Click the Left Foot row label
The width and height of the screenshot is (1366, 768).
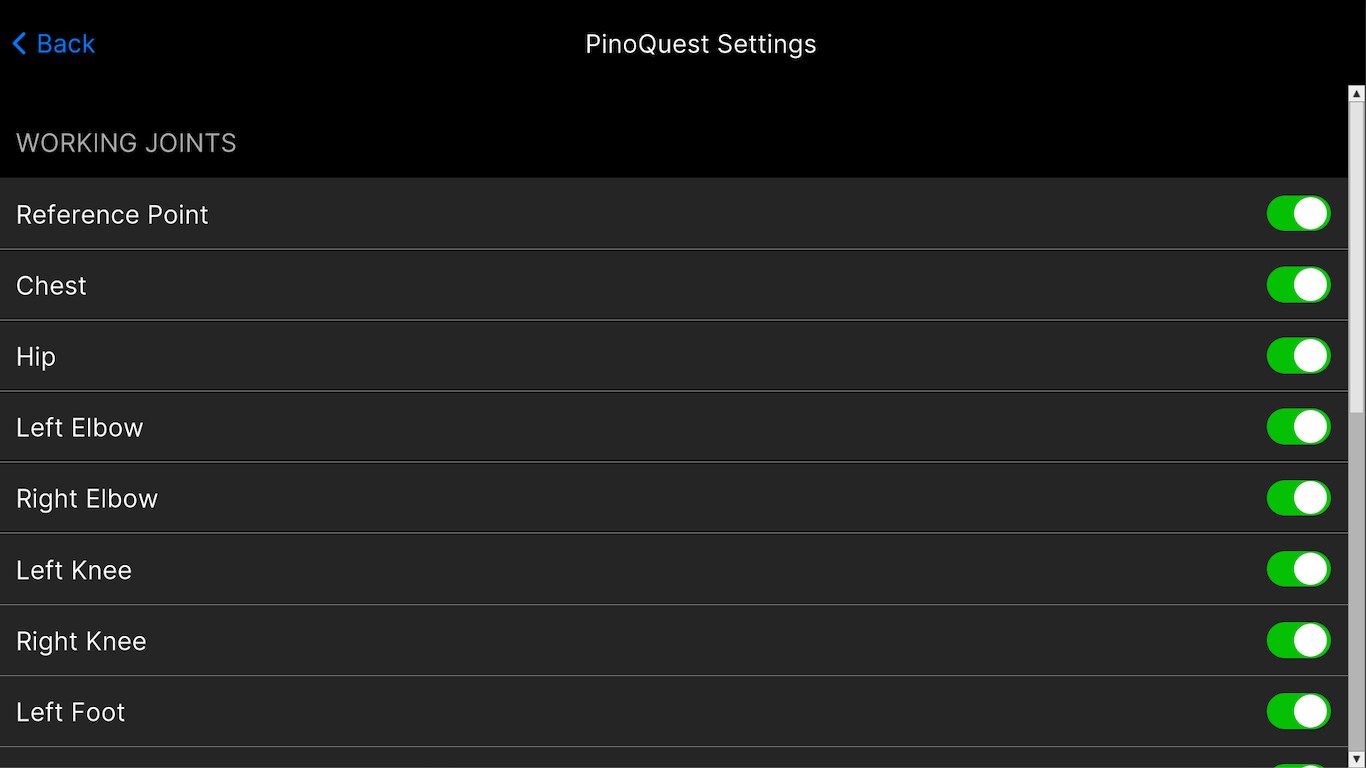click(x=71, y=712)
